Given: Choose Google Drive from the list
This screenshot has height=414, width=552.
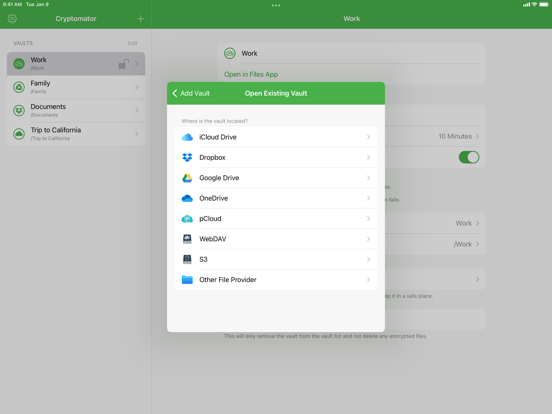Looking at the screenshot, I should tap(276, 178).
